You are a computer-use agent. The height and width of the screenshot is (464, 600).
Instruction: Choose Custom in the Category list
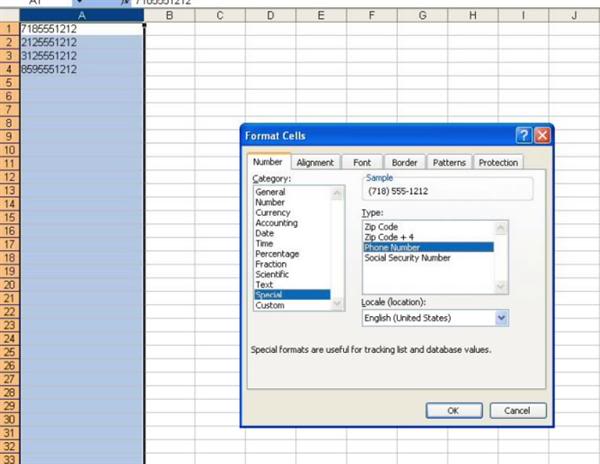(270, 305)
